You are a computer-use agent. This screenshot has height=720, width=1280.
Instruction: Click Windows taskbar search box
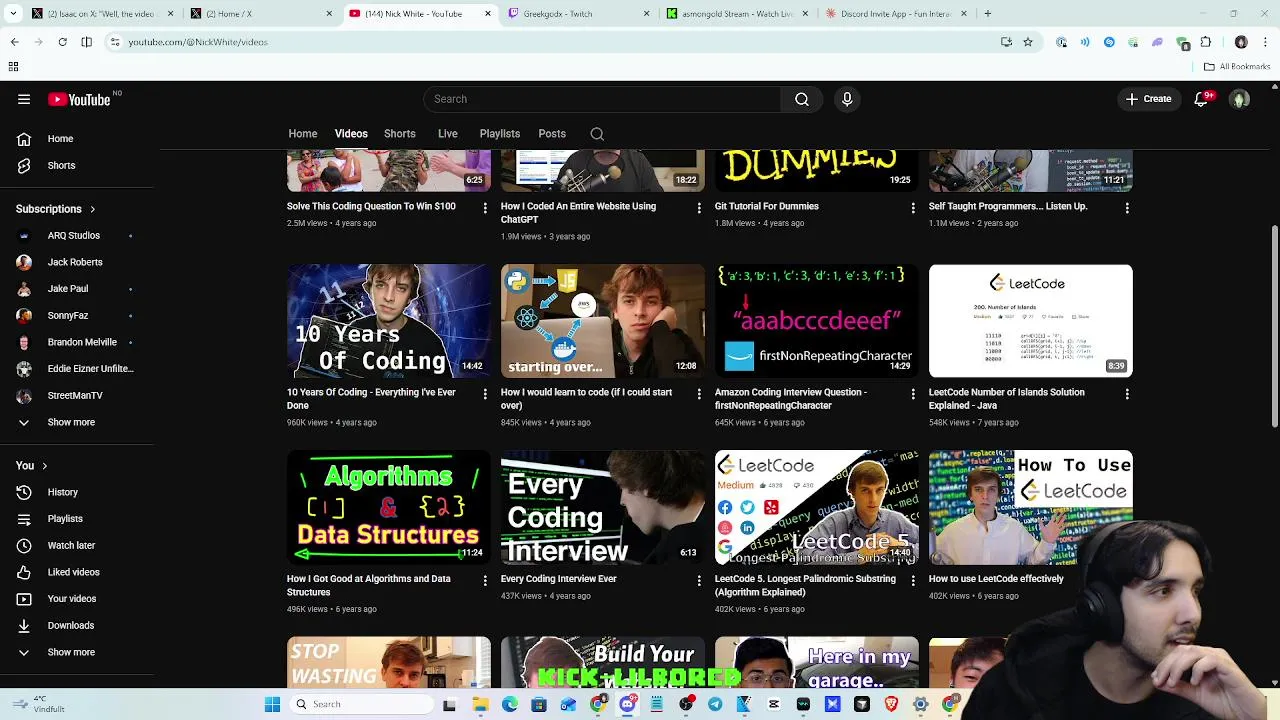[x=363, y=704]
